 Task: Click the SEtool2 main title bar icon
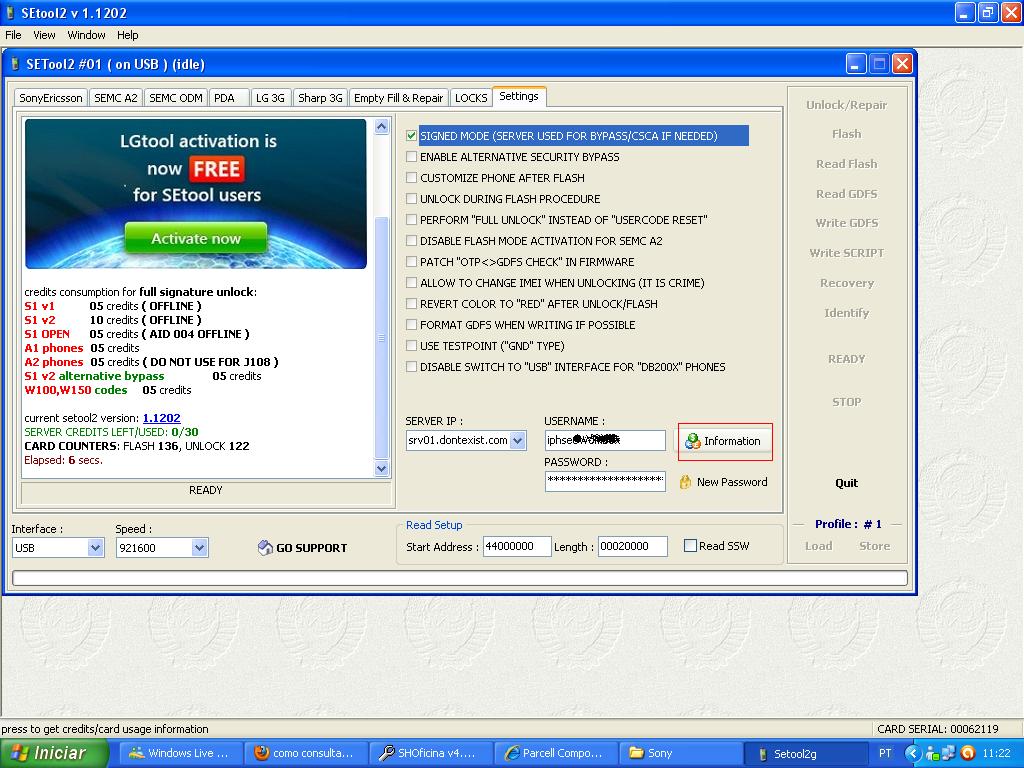10,12
